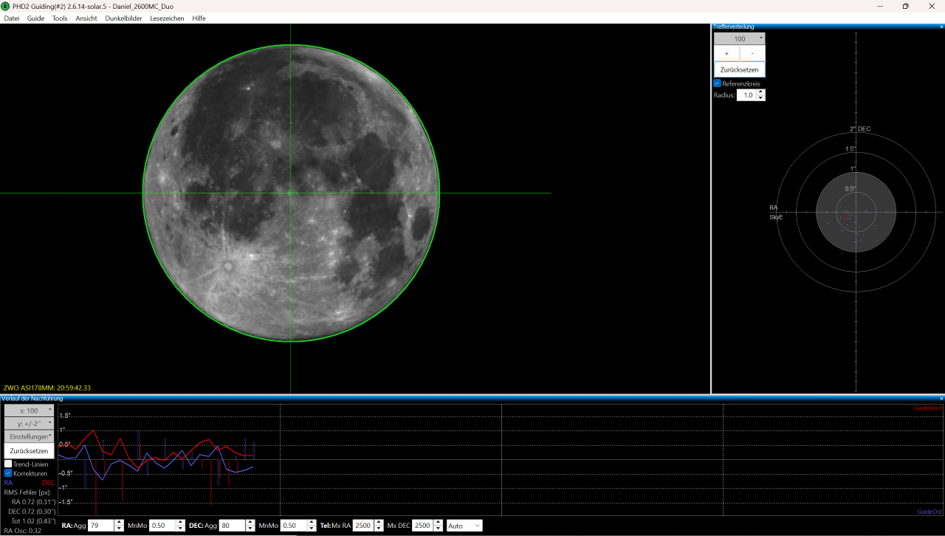Close the Trefferverteilung panel
The height and width of the screenshot is (536, 945).
pos(941,27)
